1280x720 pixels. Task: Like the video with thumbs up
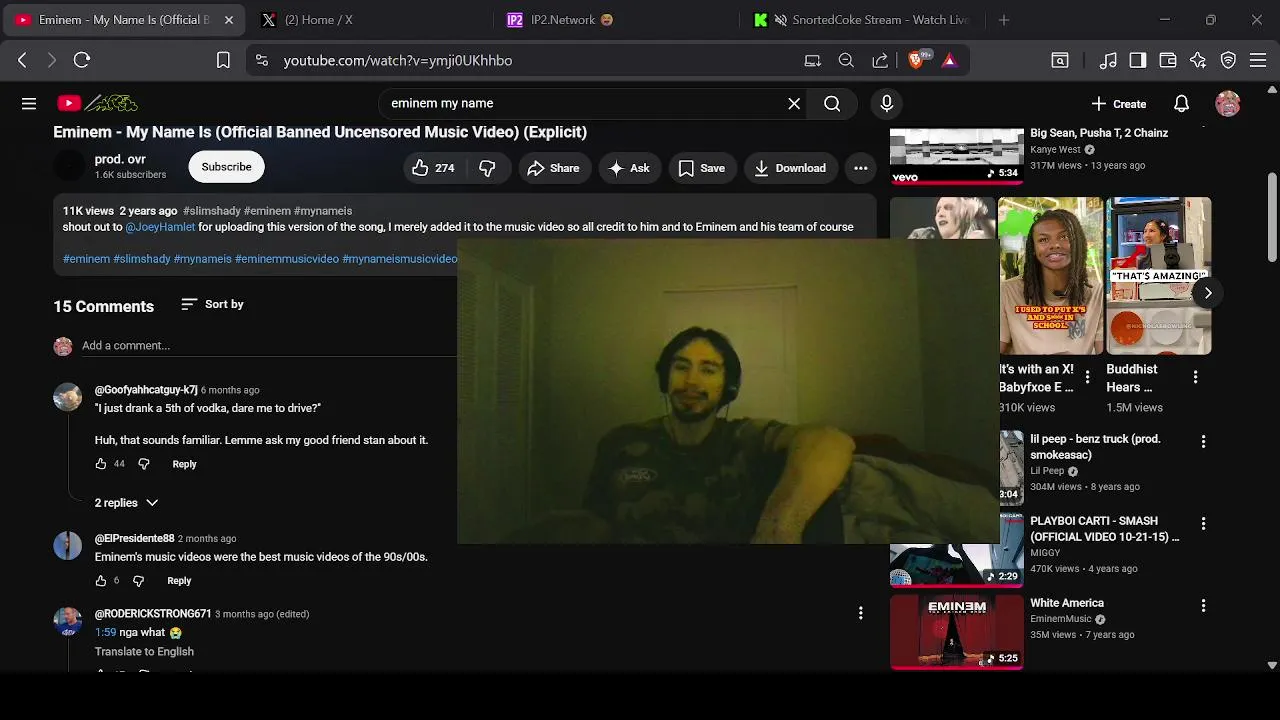click(433, 168)
